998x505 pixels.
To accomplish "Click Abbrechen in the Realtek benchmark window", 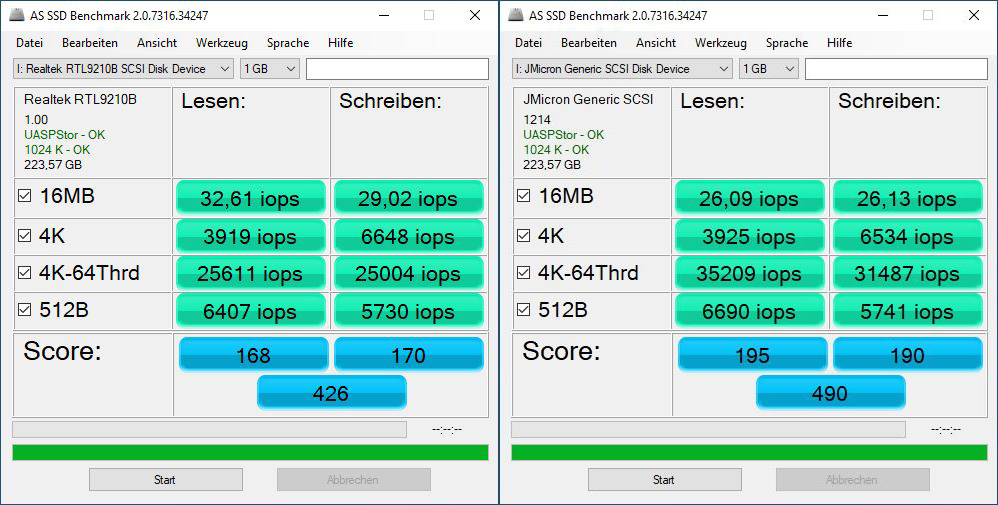I will 353,480.
